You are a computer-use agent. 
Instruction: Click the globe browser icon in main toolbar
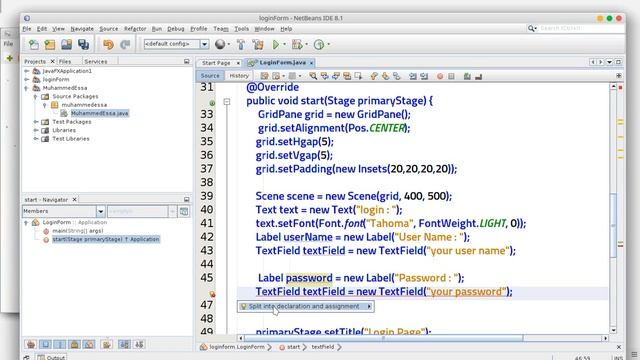(x=220, y=44)
